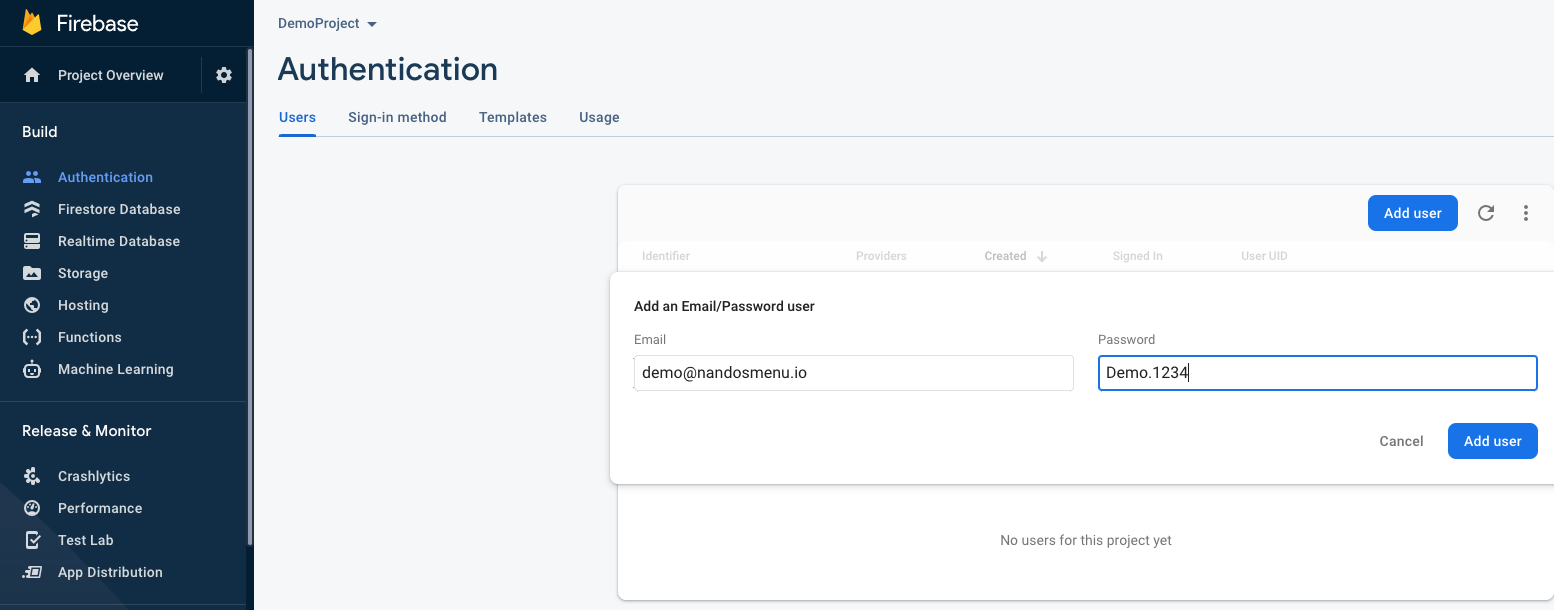The height and width of the screenshot is (610, 1554).
Task: Refresh the users list
Action: pos(1486,213)
